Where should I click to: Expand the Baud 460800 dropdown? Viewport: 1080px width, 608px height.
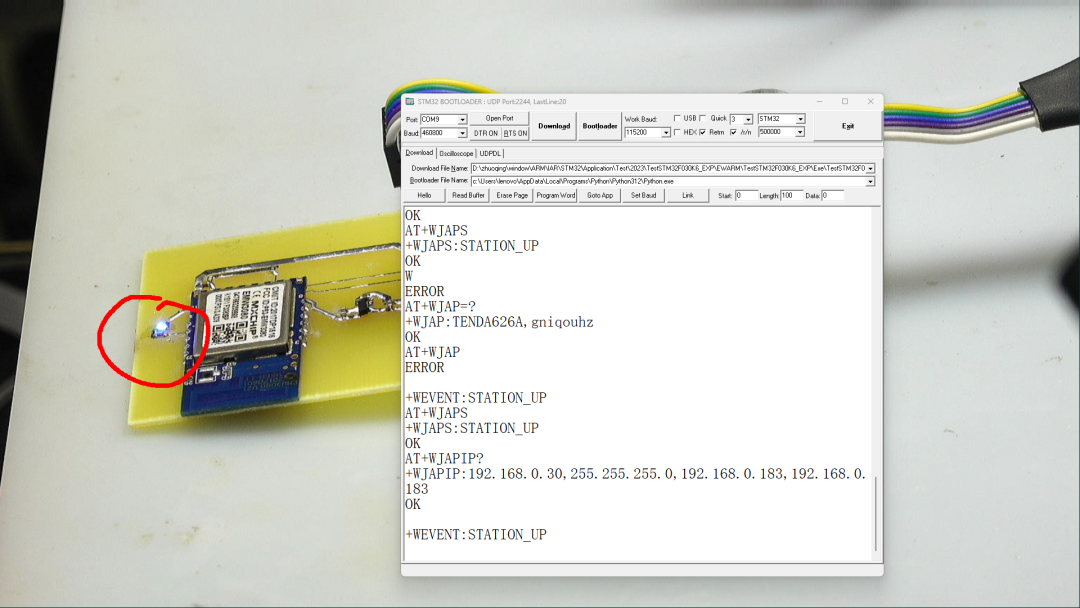pos(462,133)
